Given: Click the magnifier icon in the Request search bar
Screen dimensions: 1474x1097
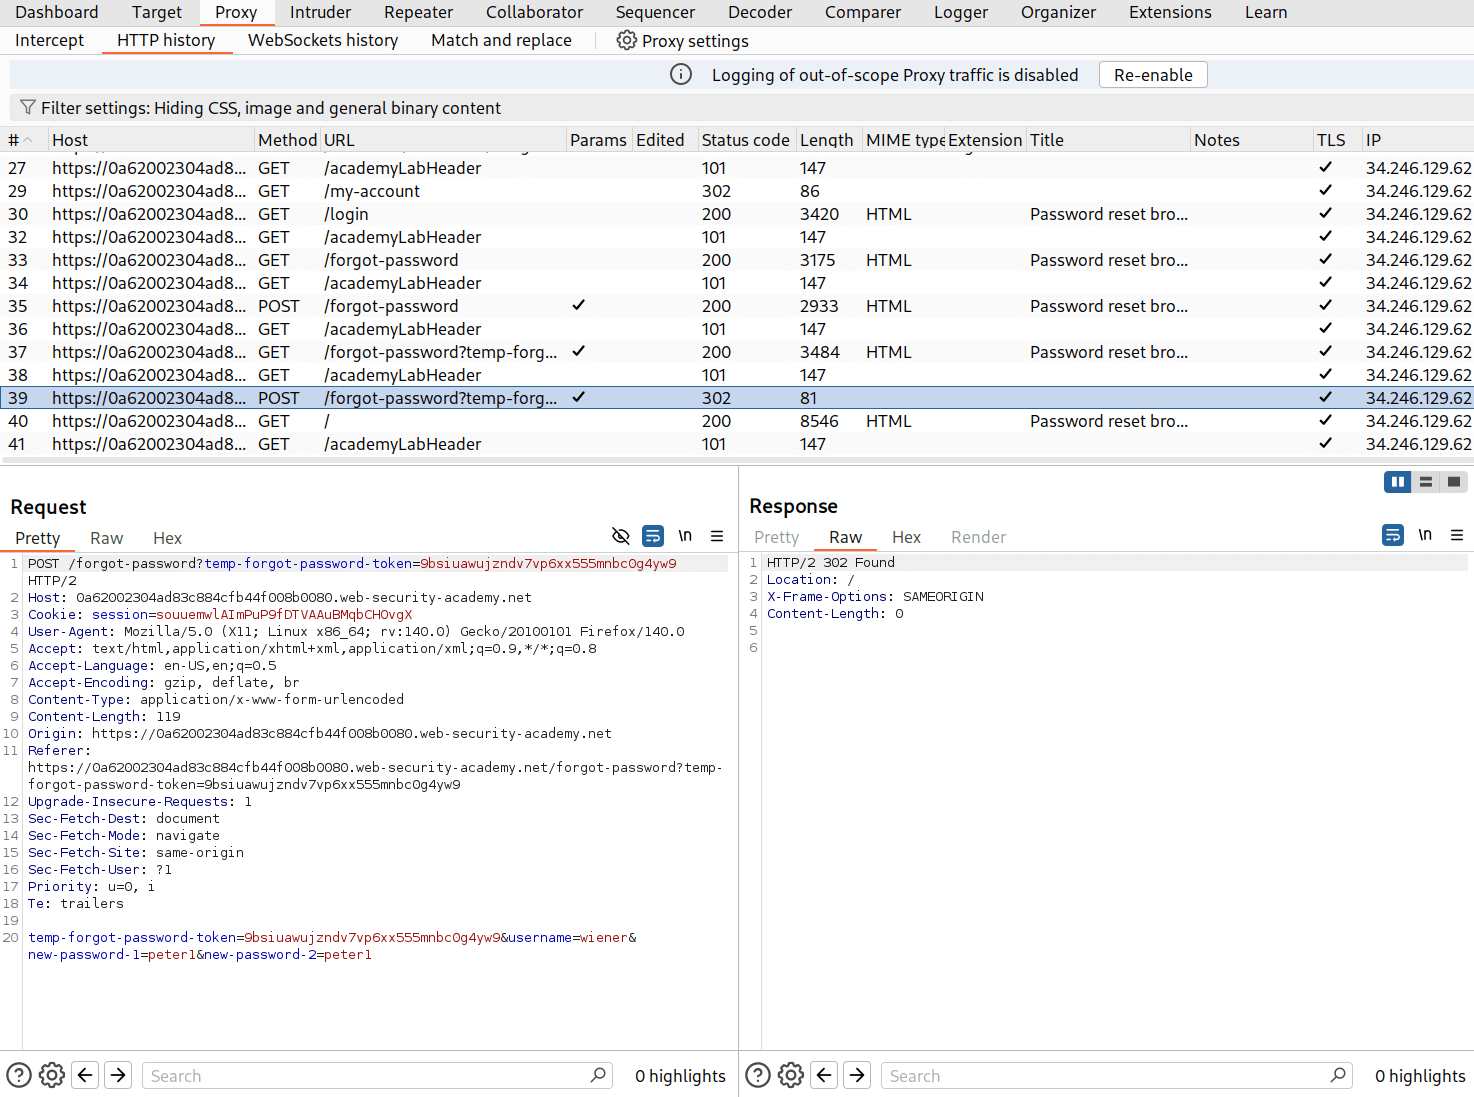Looking at the screenshot, I should pyautogui.click(x=597, y=1074).
